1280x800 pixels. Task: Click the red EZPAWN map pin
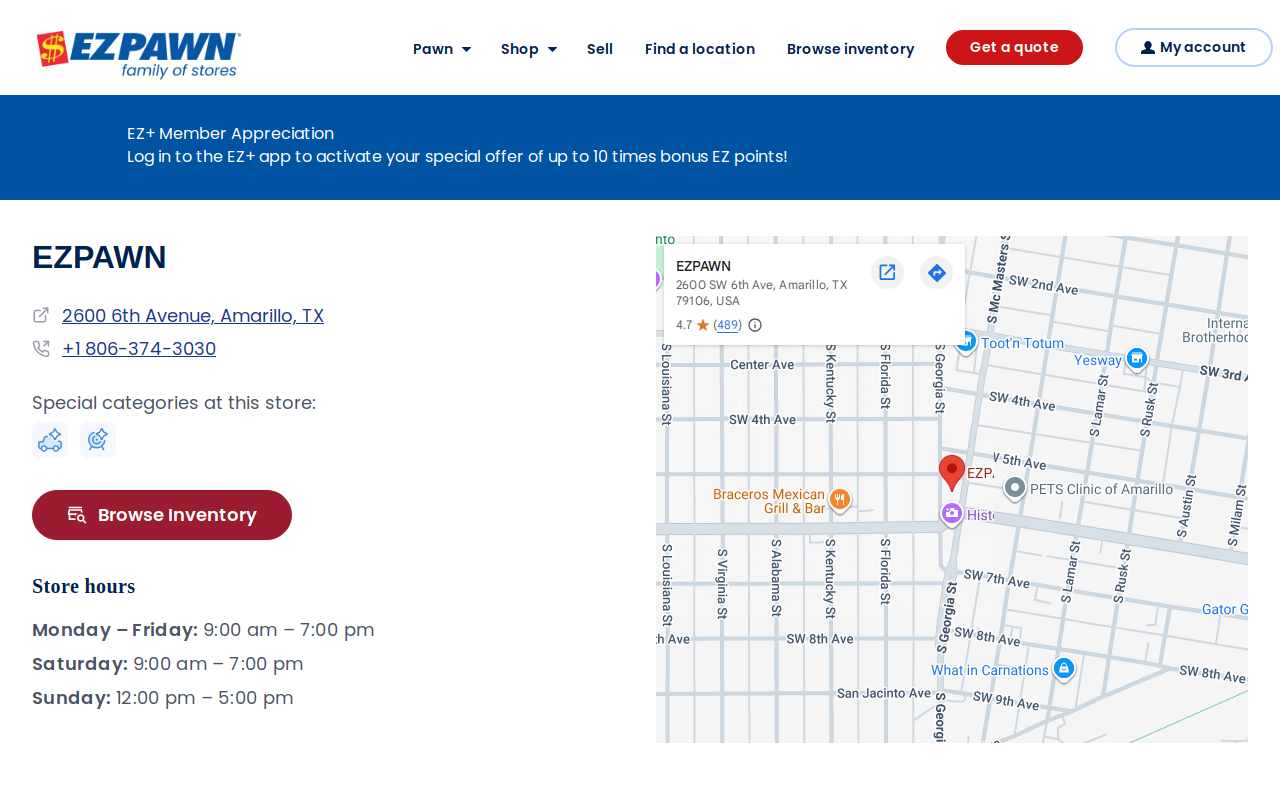tap(952, 472)
